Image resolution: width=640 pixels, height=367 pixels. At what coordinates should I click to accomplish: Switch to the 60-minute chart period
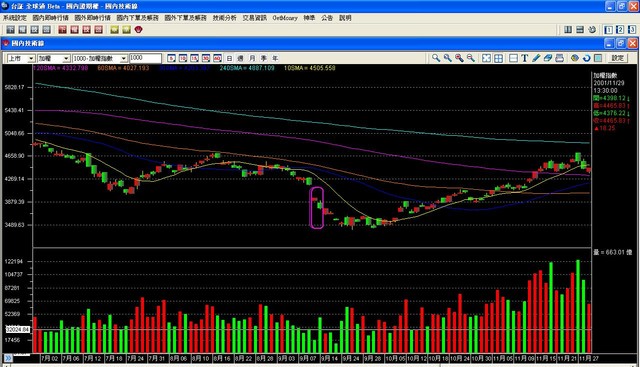[x=217, y=58]
